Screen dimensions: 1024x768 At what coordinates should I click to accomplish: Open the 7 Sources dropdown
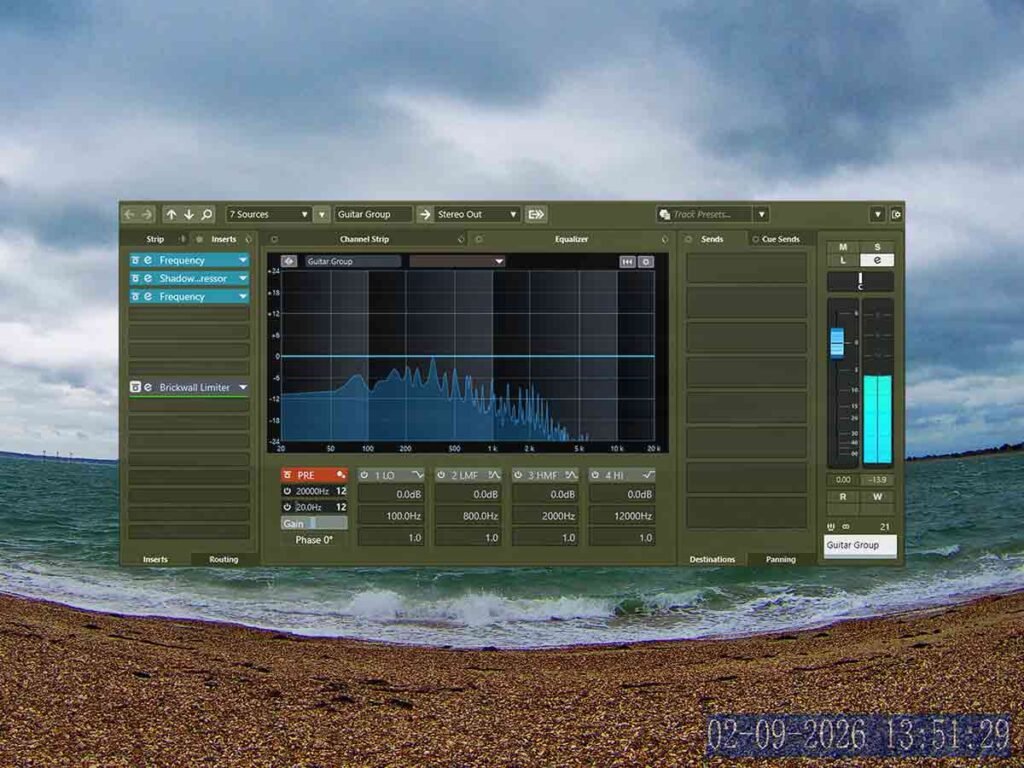(x=268, y=214)
